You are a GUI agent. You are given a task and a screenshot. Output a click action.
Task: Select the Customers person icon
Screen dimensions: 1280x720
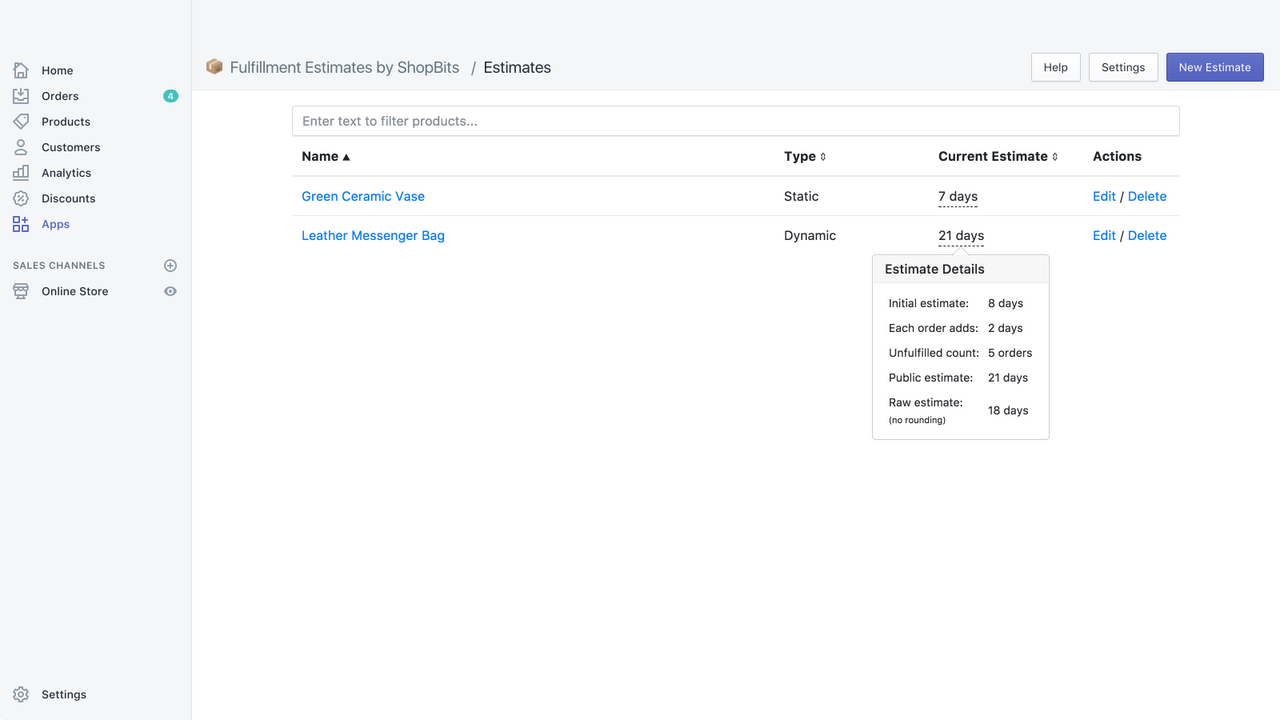coord(21,147)
